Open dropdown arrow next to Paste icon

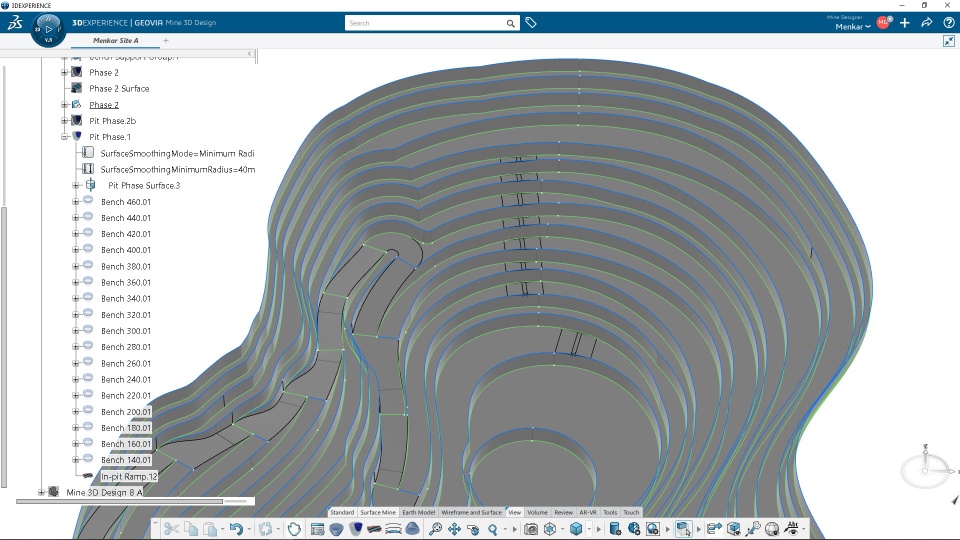tap(223, 530)
